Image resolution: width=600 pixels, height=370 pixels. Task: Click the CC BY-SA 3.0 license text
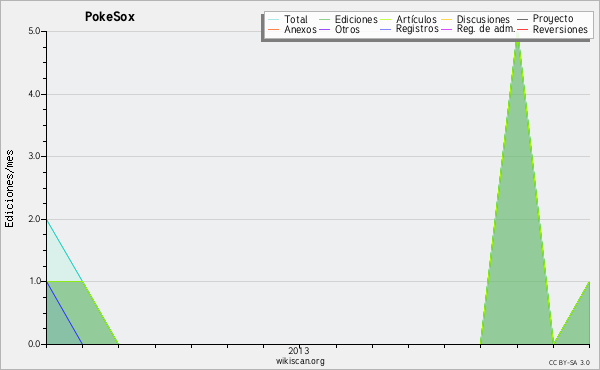point(569,363)
